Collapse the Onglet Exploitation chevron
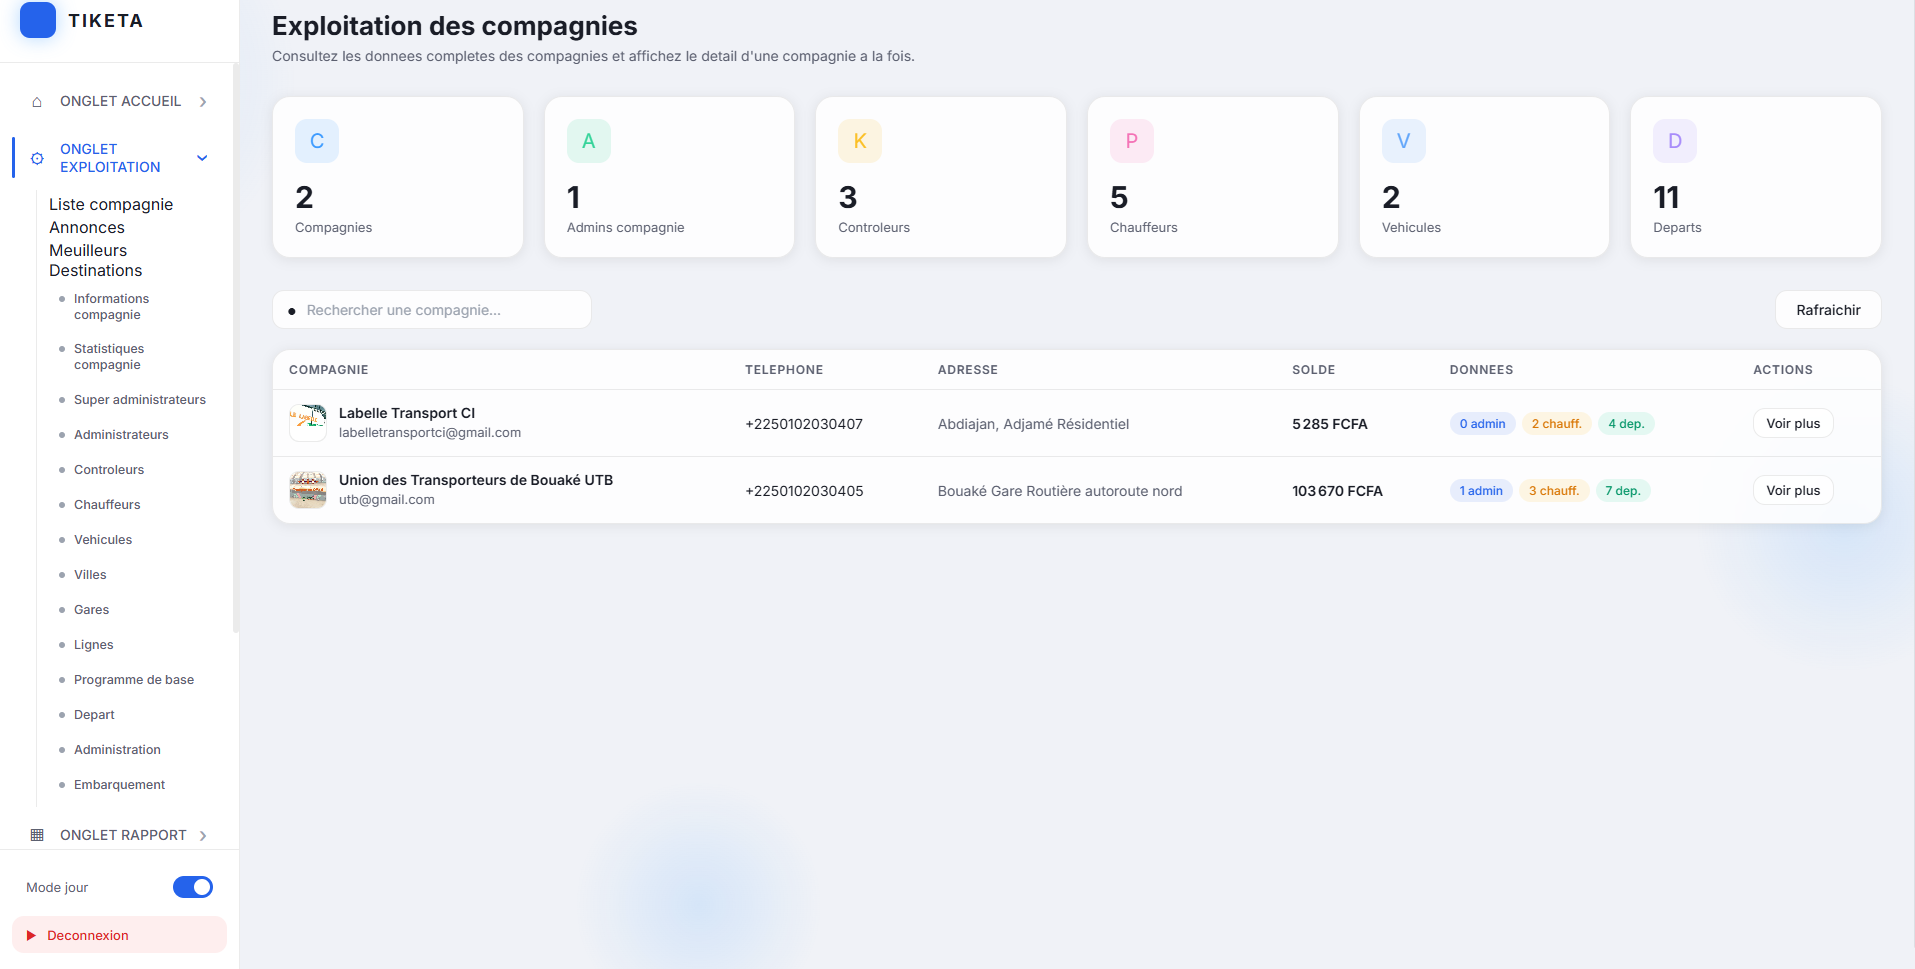Screen dimensions: 1915x969 pos(202,158)
